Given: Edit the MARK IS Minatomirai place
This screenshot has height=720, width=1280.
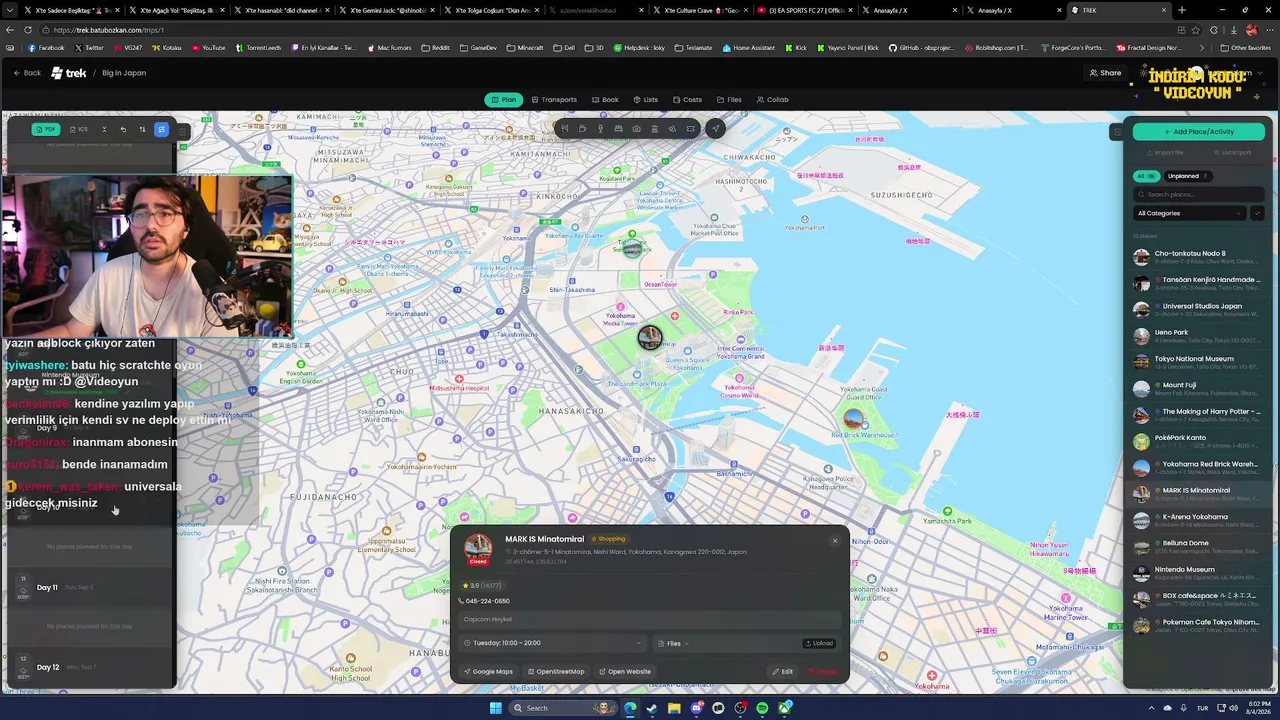Looking at the screenshot, I should point(782,671).
